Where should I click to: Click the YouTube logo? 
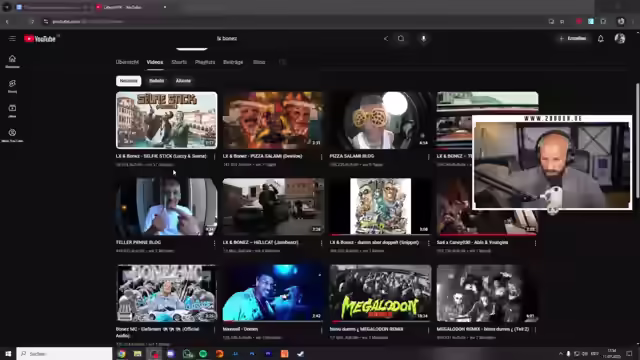[40, 39]
